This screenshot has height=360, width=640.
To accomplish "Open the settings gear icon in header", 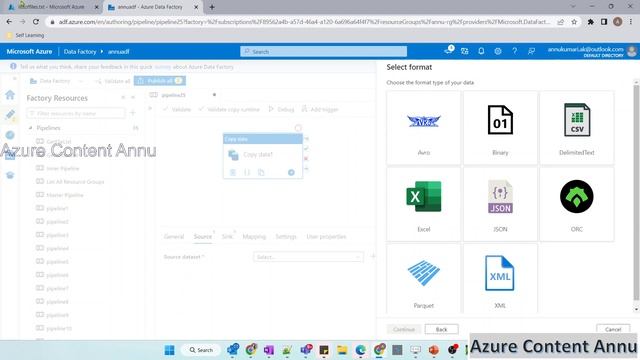I will pyautogui.click(x=498, y=51).
